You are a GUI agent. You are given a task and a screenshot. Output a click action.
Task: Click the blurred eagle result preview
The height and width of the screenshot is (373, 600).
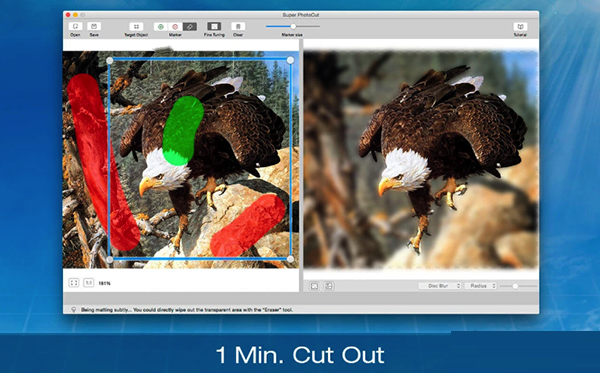tap(421, 160)
